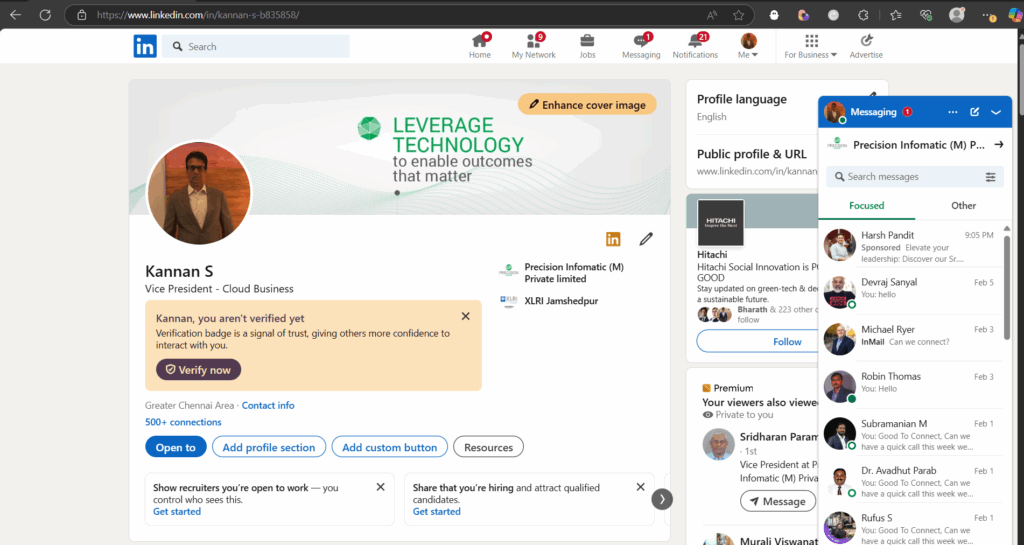Click the LinkedIn logo icon
Screen dimensions: 1024x545
pos(145,46)
